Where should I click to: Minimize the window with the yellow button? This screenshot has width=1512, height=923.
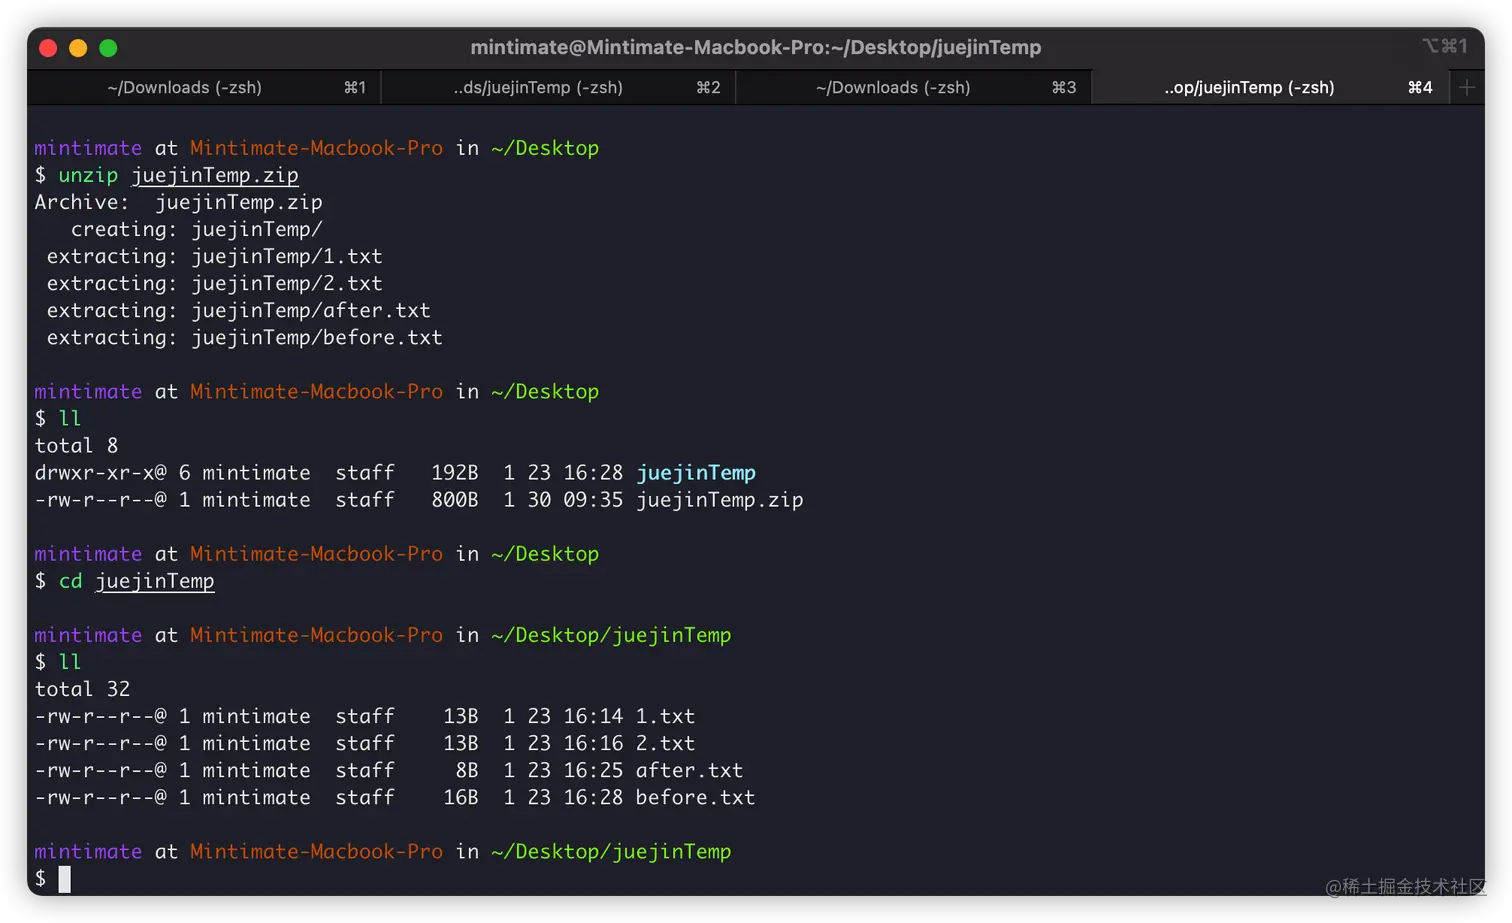click(x=78, y=48)
